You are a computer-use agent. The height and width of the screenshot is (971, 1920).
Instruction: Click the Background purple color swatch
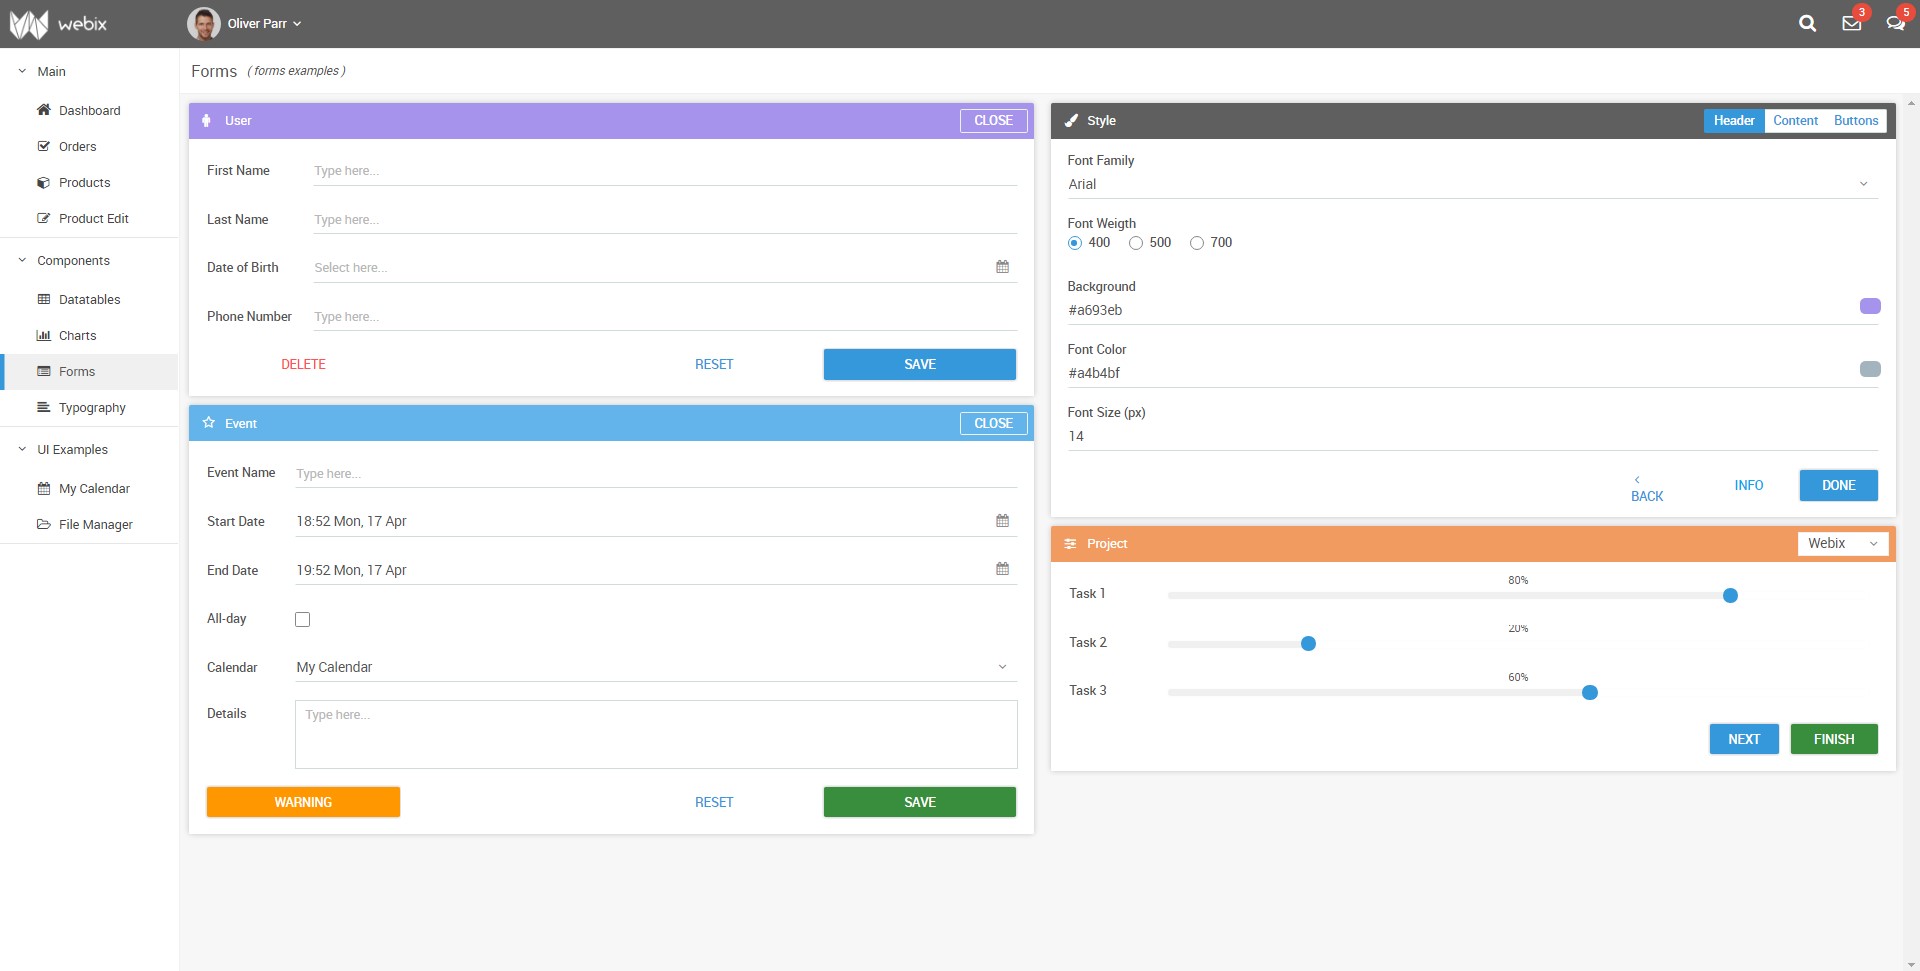pyautogui.click(x=1869, y=306)
